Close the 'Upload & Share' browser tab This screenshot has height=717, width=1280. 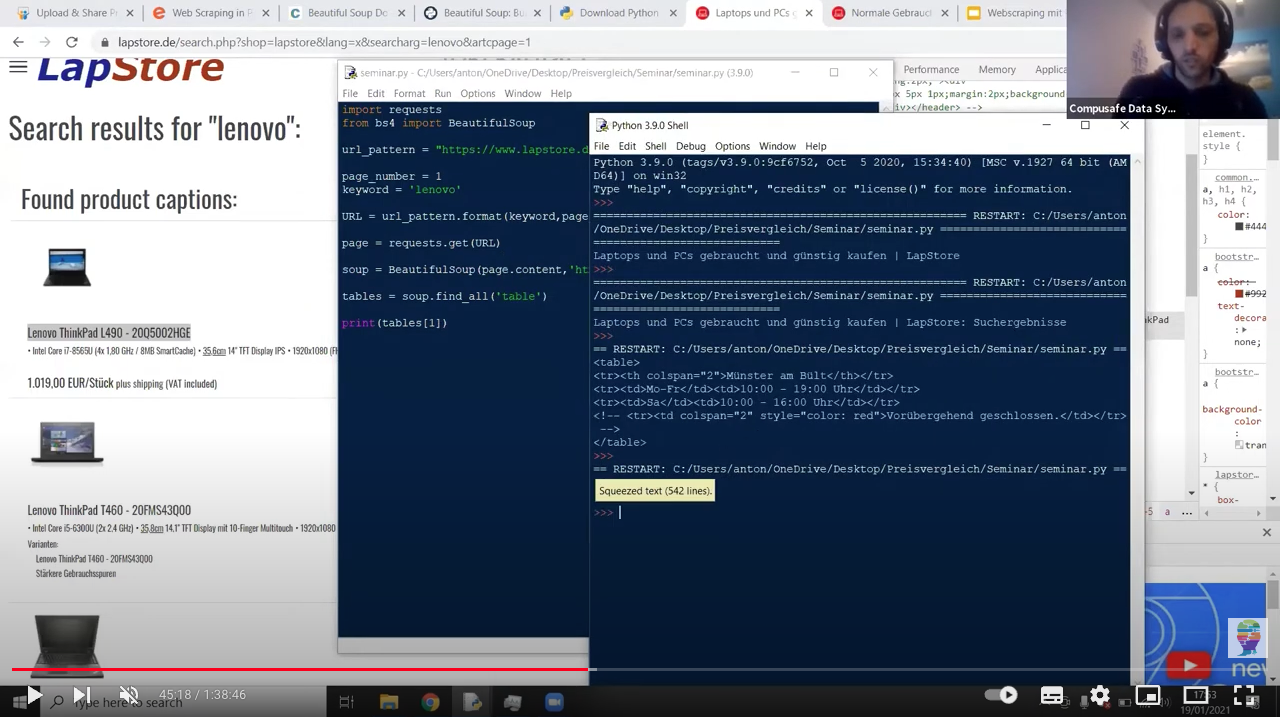(129, 13)
